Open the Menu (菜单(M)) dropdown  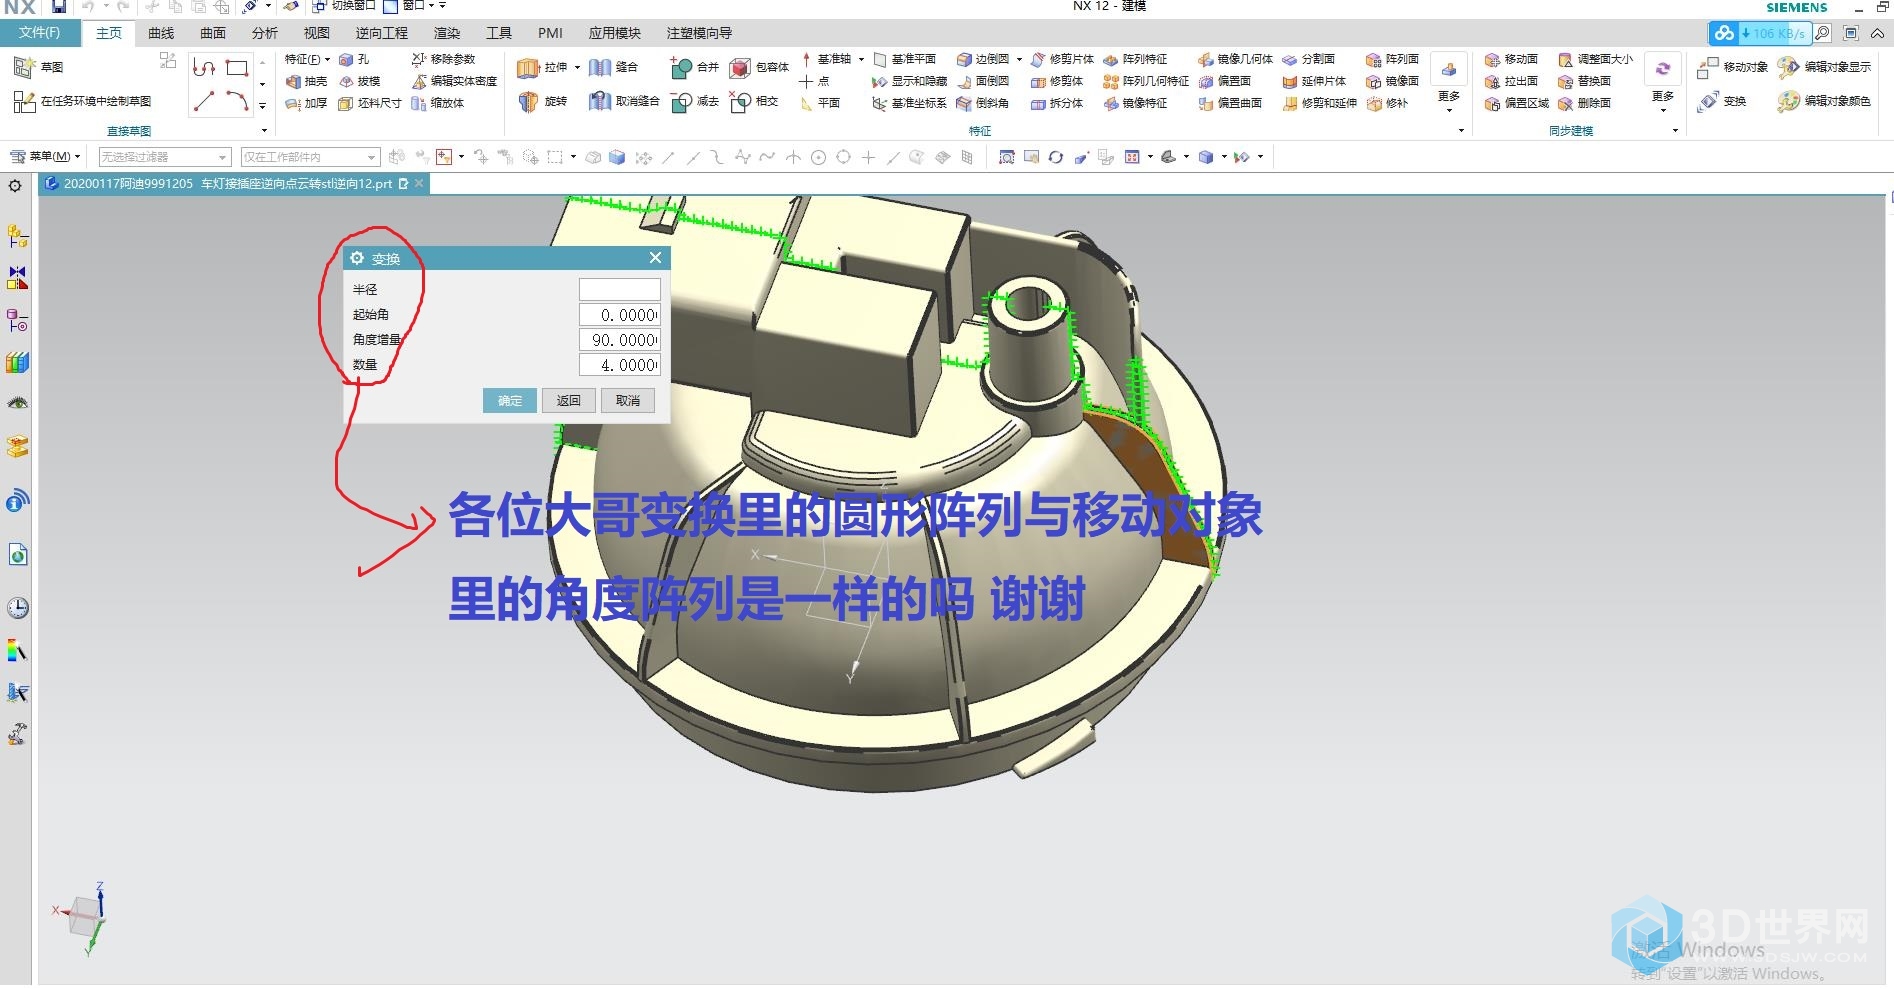(x=45, y=157)
